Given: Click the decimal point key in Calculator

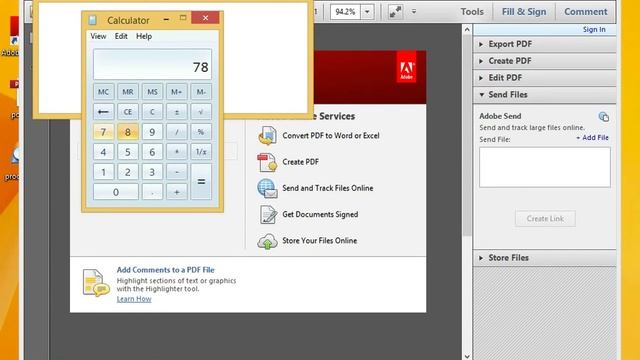Looking at the screenshot, I should (x=152, y=192).
